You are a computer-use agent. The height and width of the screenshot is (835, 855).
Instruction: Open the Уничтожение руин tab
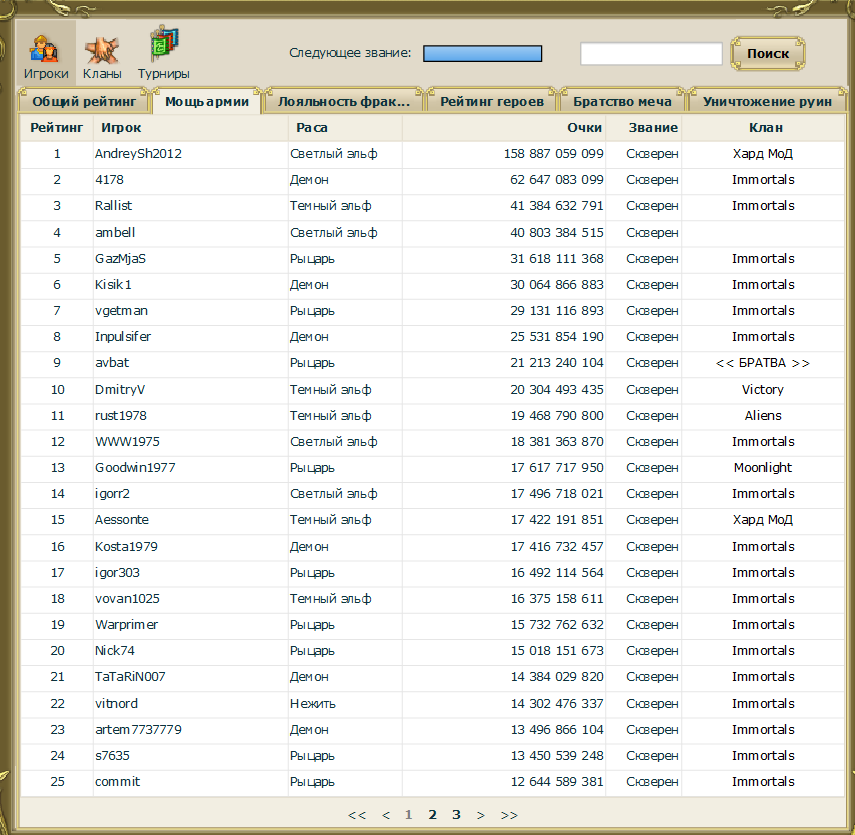tap(767, 101)
